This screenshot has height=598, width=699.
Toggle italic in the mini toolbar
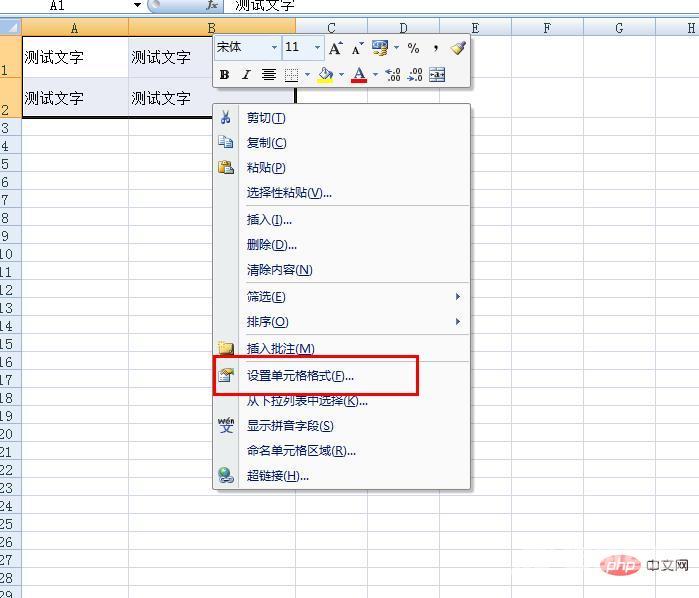245,75
